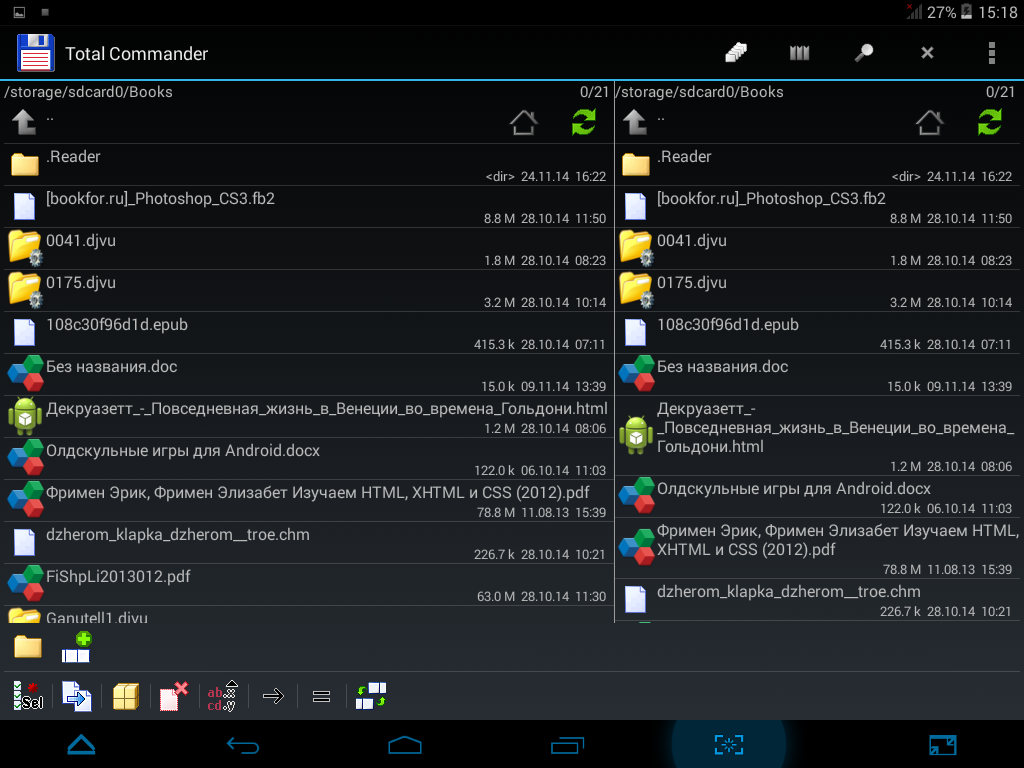Tap right panel path /storage/sdcard0/Books

[x=699, y=92]
